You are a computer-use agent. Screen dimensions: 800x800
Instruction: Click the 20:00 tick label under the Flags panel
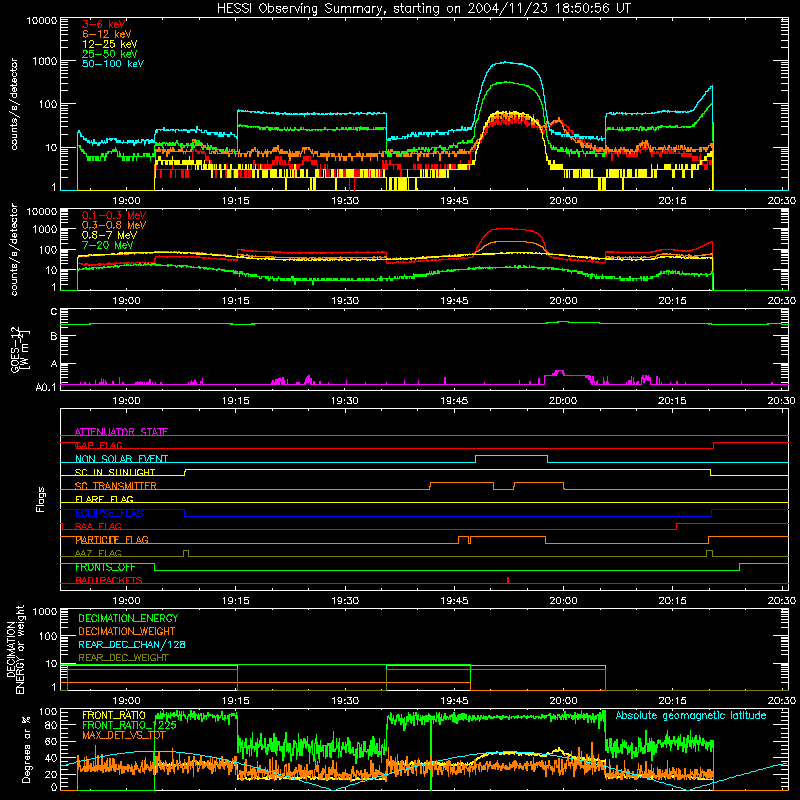(x=563, y=600)
